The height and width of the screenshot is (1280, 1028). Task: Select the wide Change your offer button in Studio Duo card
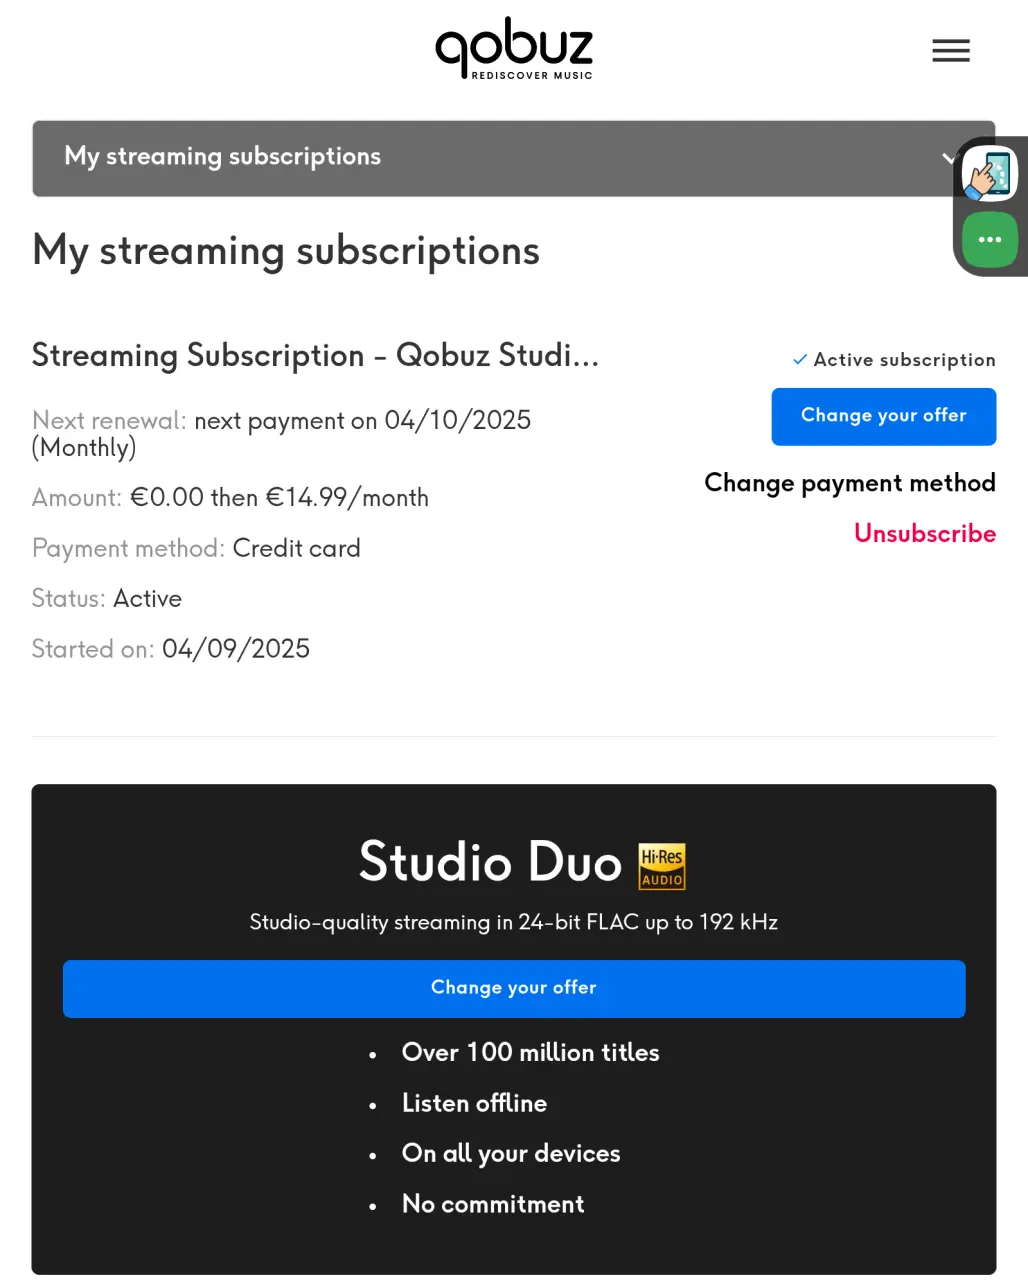[514, 989]
